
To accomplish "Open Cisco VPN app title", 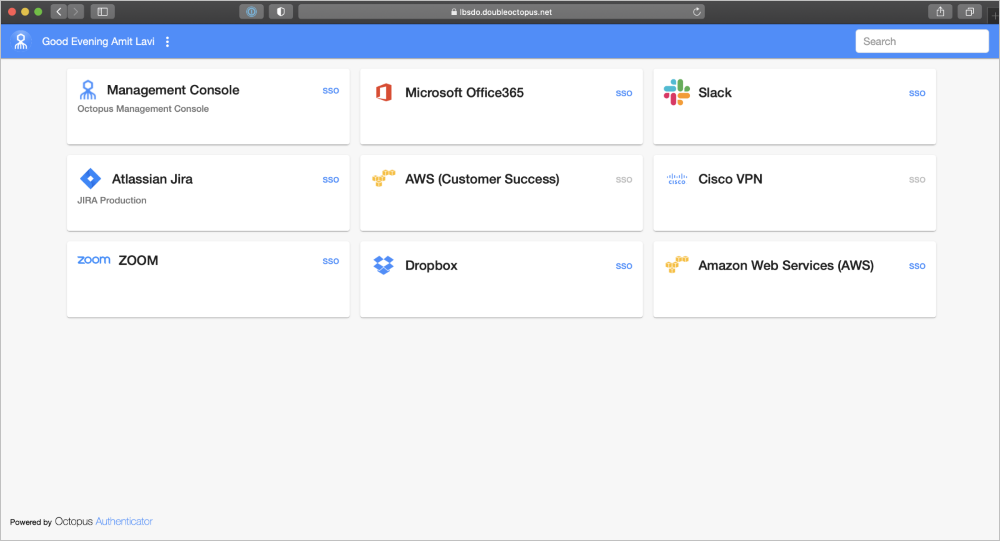I will coord(730,179).
